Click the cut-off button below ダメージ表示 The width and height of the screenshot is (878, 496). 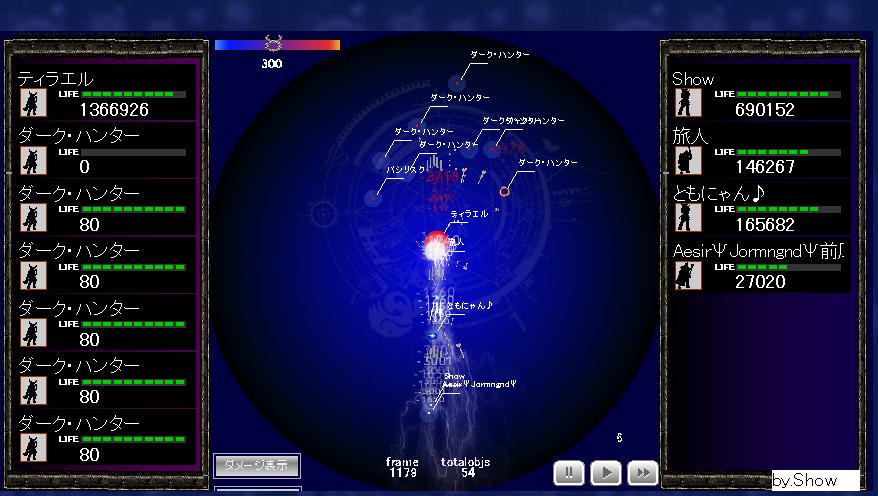tap(256, 491)
